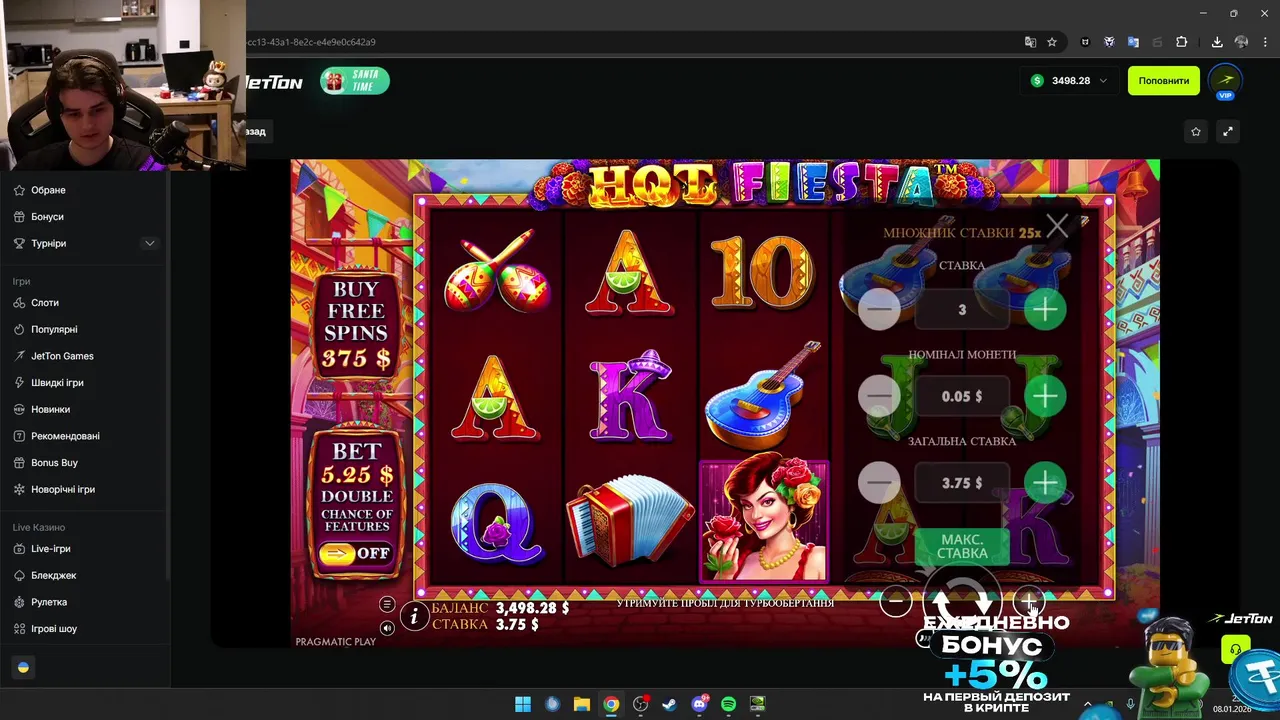Open Spotify from taskbar
Image resolution: width=1280 pixels, height=720 pixels.
point(728,704)
